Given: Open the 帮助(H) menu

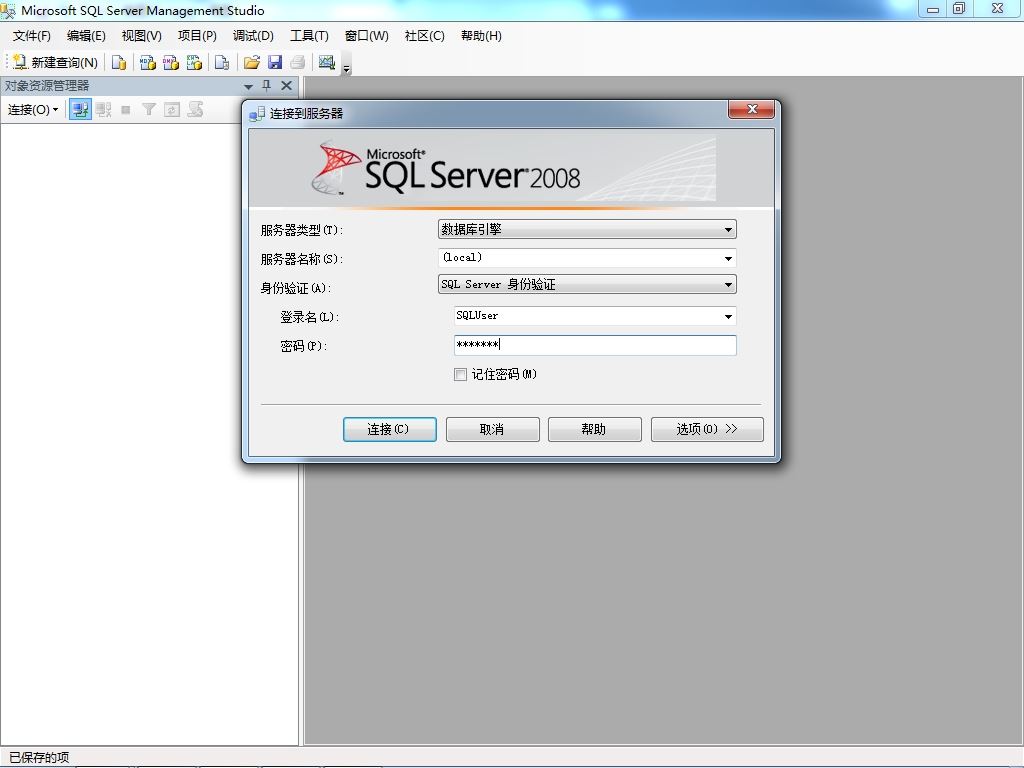Looking at the screenshot, I should pos(481,36).
